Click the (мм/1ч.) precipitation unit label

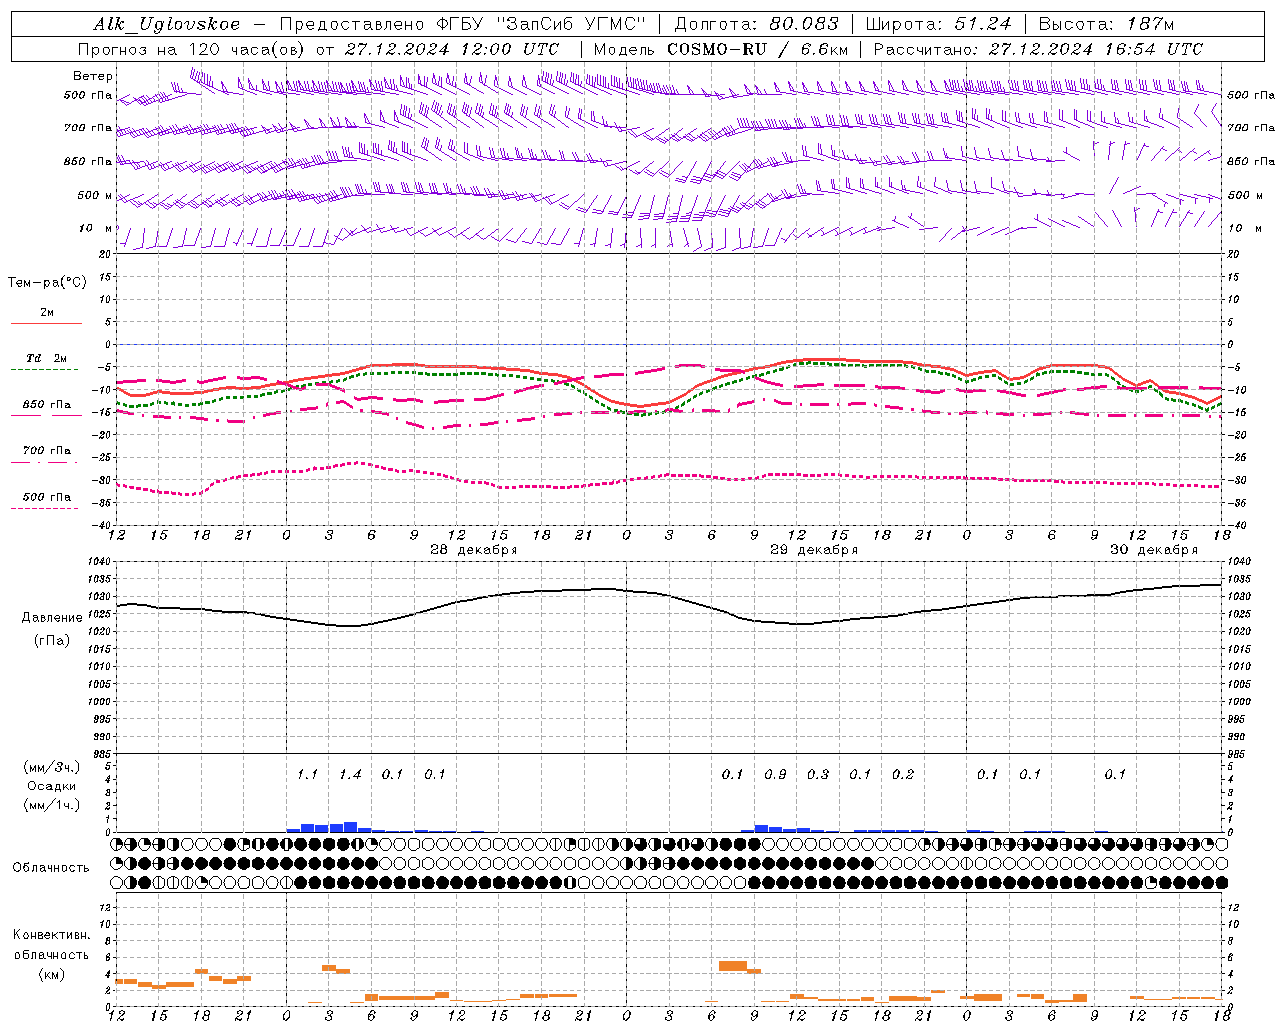click(x=52, y=805)
